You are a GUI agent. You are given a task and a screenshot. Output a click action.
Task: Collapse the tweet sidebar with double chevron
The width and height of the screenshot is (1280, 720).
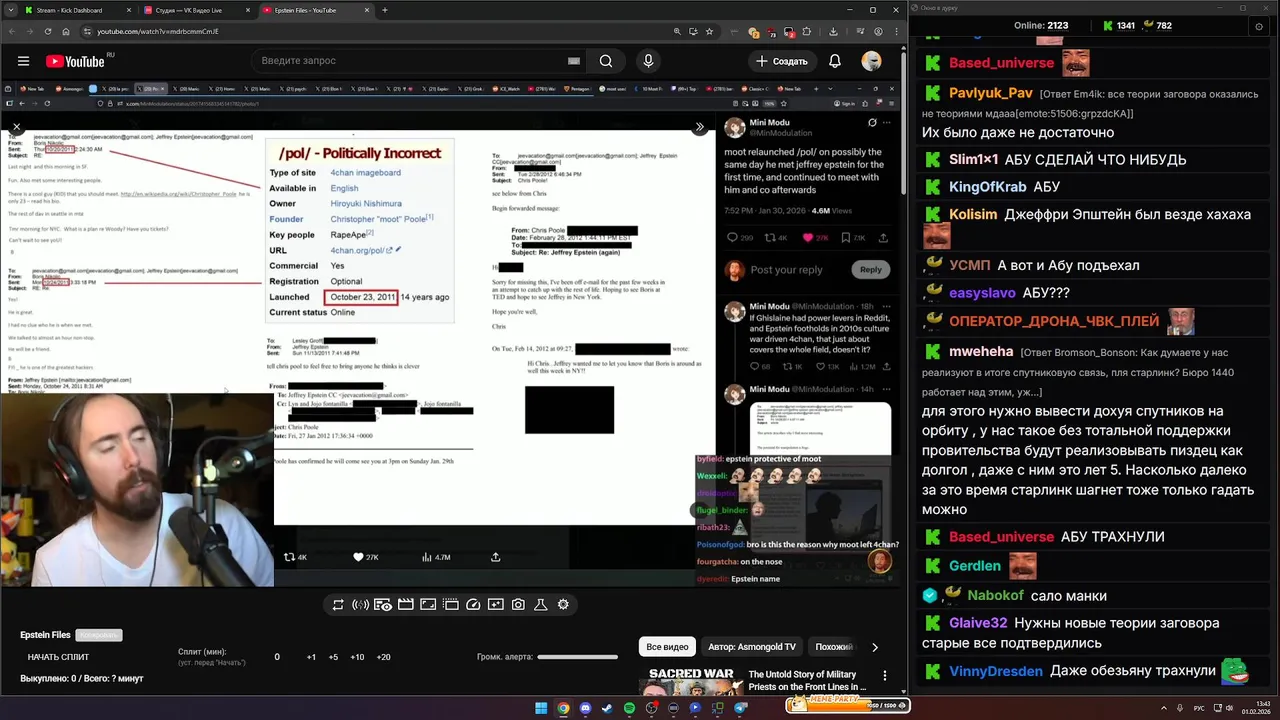pyautogui.click(x=699, y=127)
